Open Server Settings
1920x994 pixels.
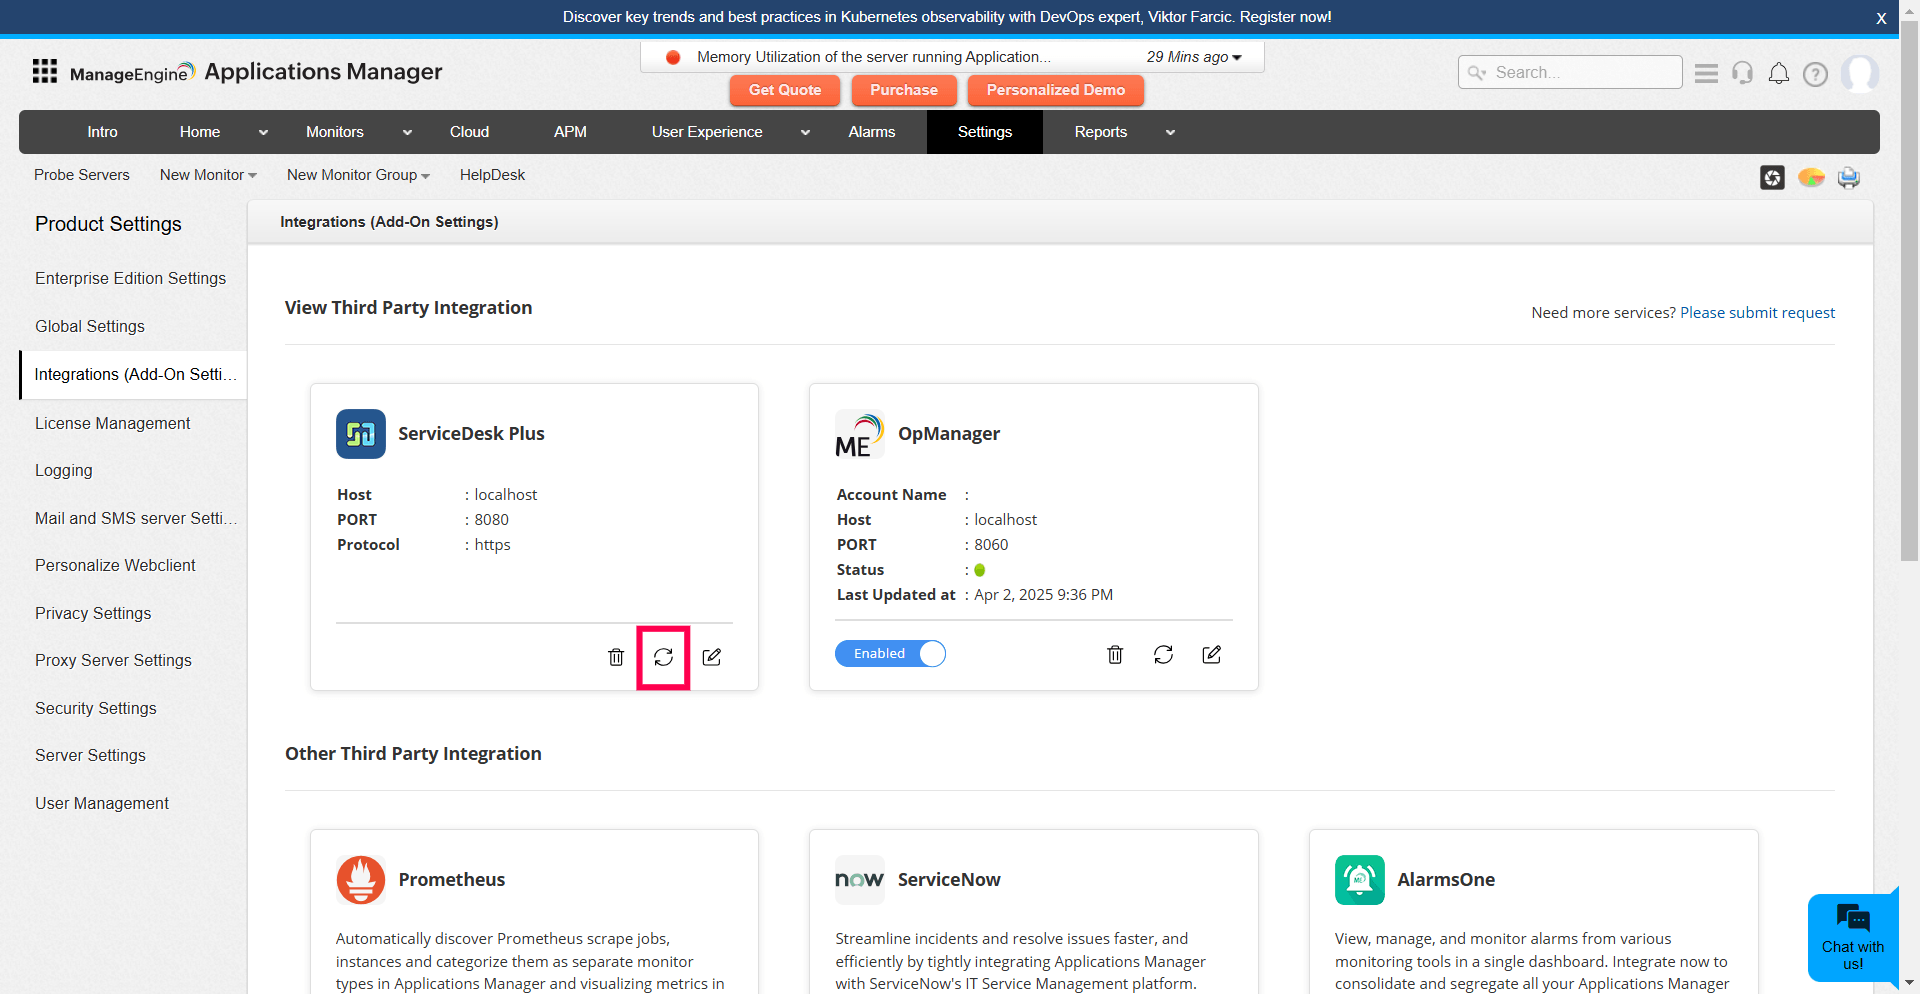coord(90,756)
